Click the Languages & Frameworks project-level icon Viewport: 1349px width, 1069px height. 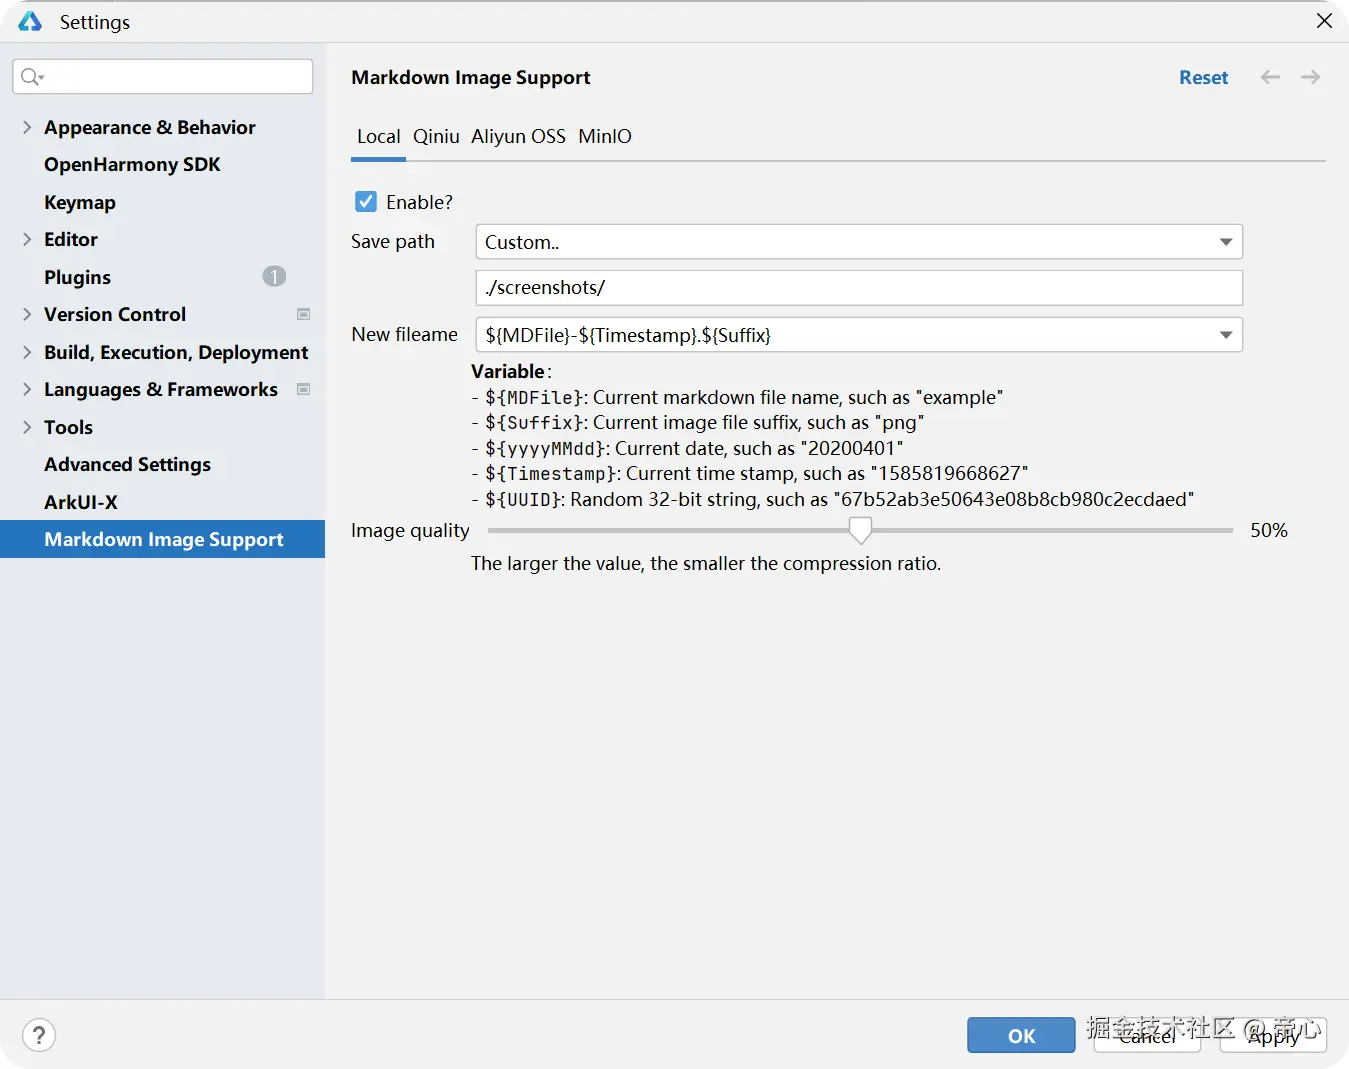point(304,389)
